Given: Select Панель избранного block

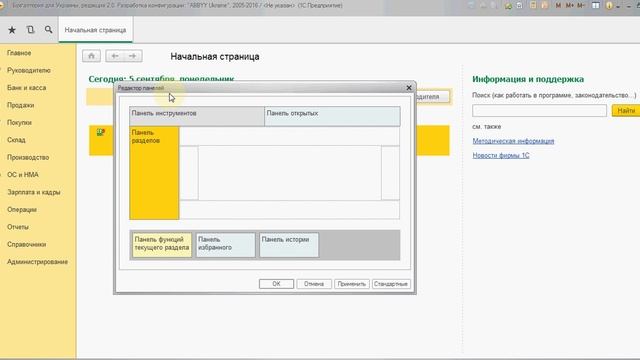Looking at the screenshot, I should pos(225,245).
